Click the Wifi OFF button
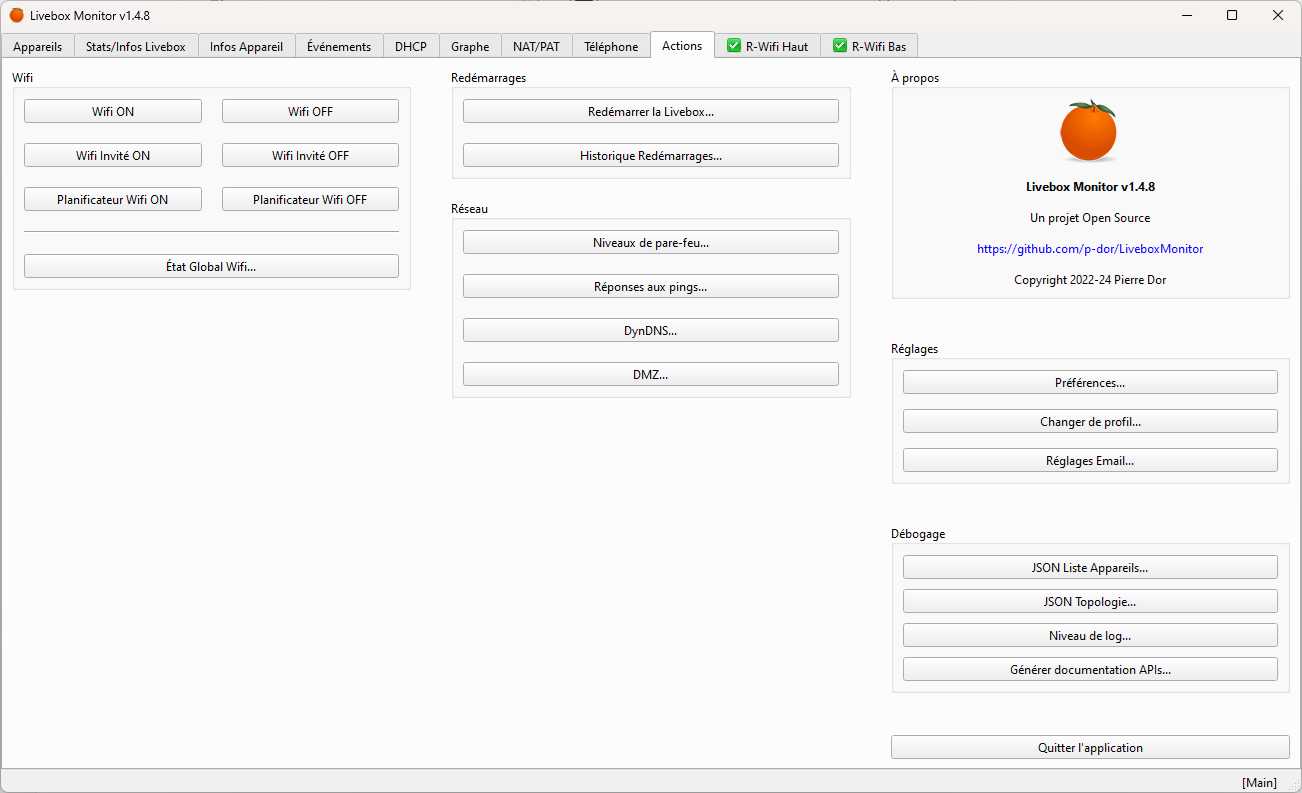The image size is (1302, 793). click(310, 111)
